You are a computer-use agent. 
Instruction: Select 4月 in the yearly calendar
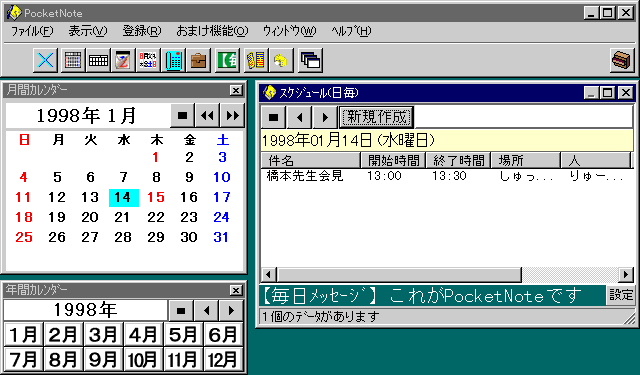point(143,335)
